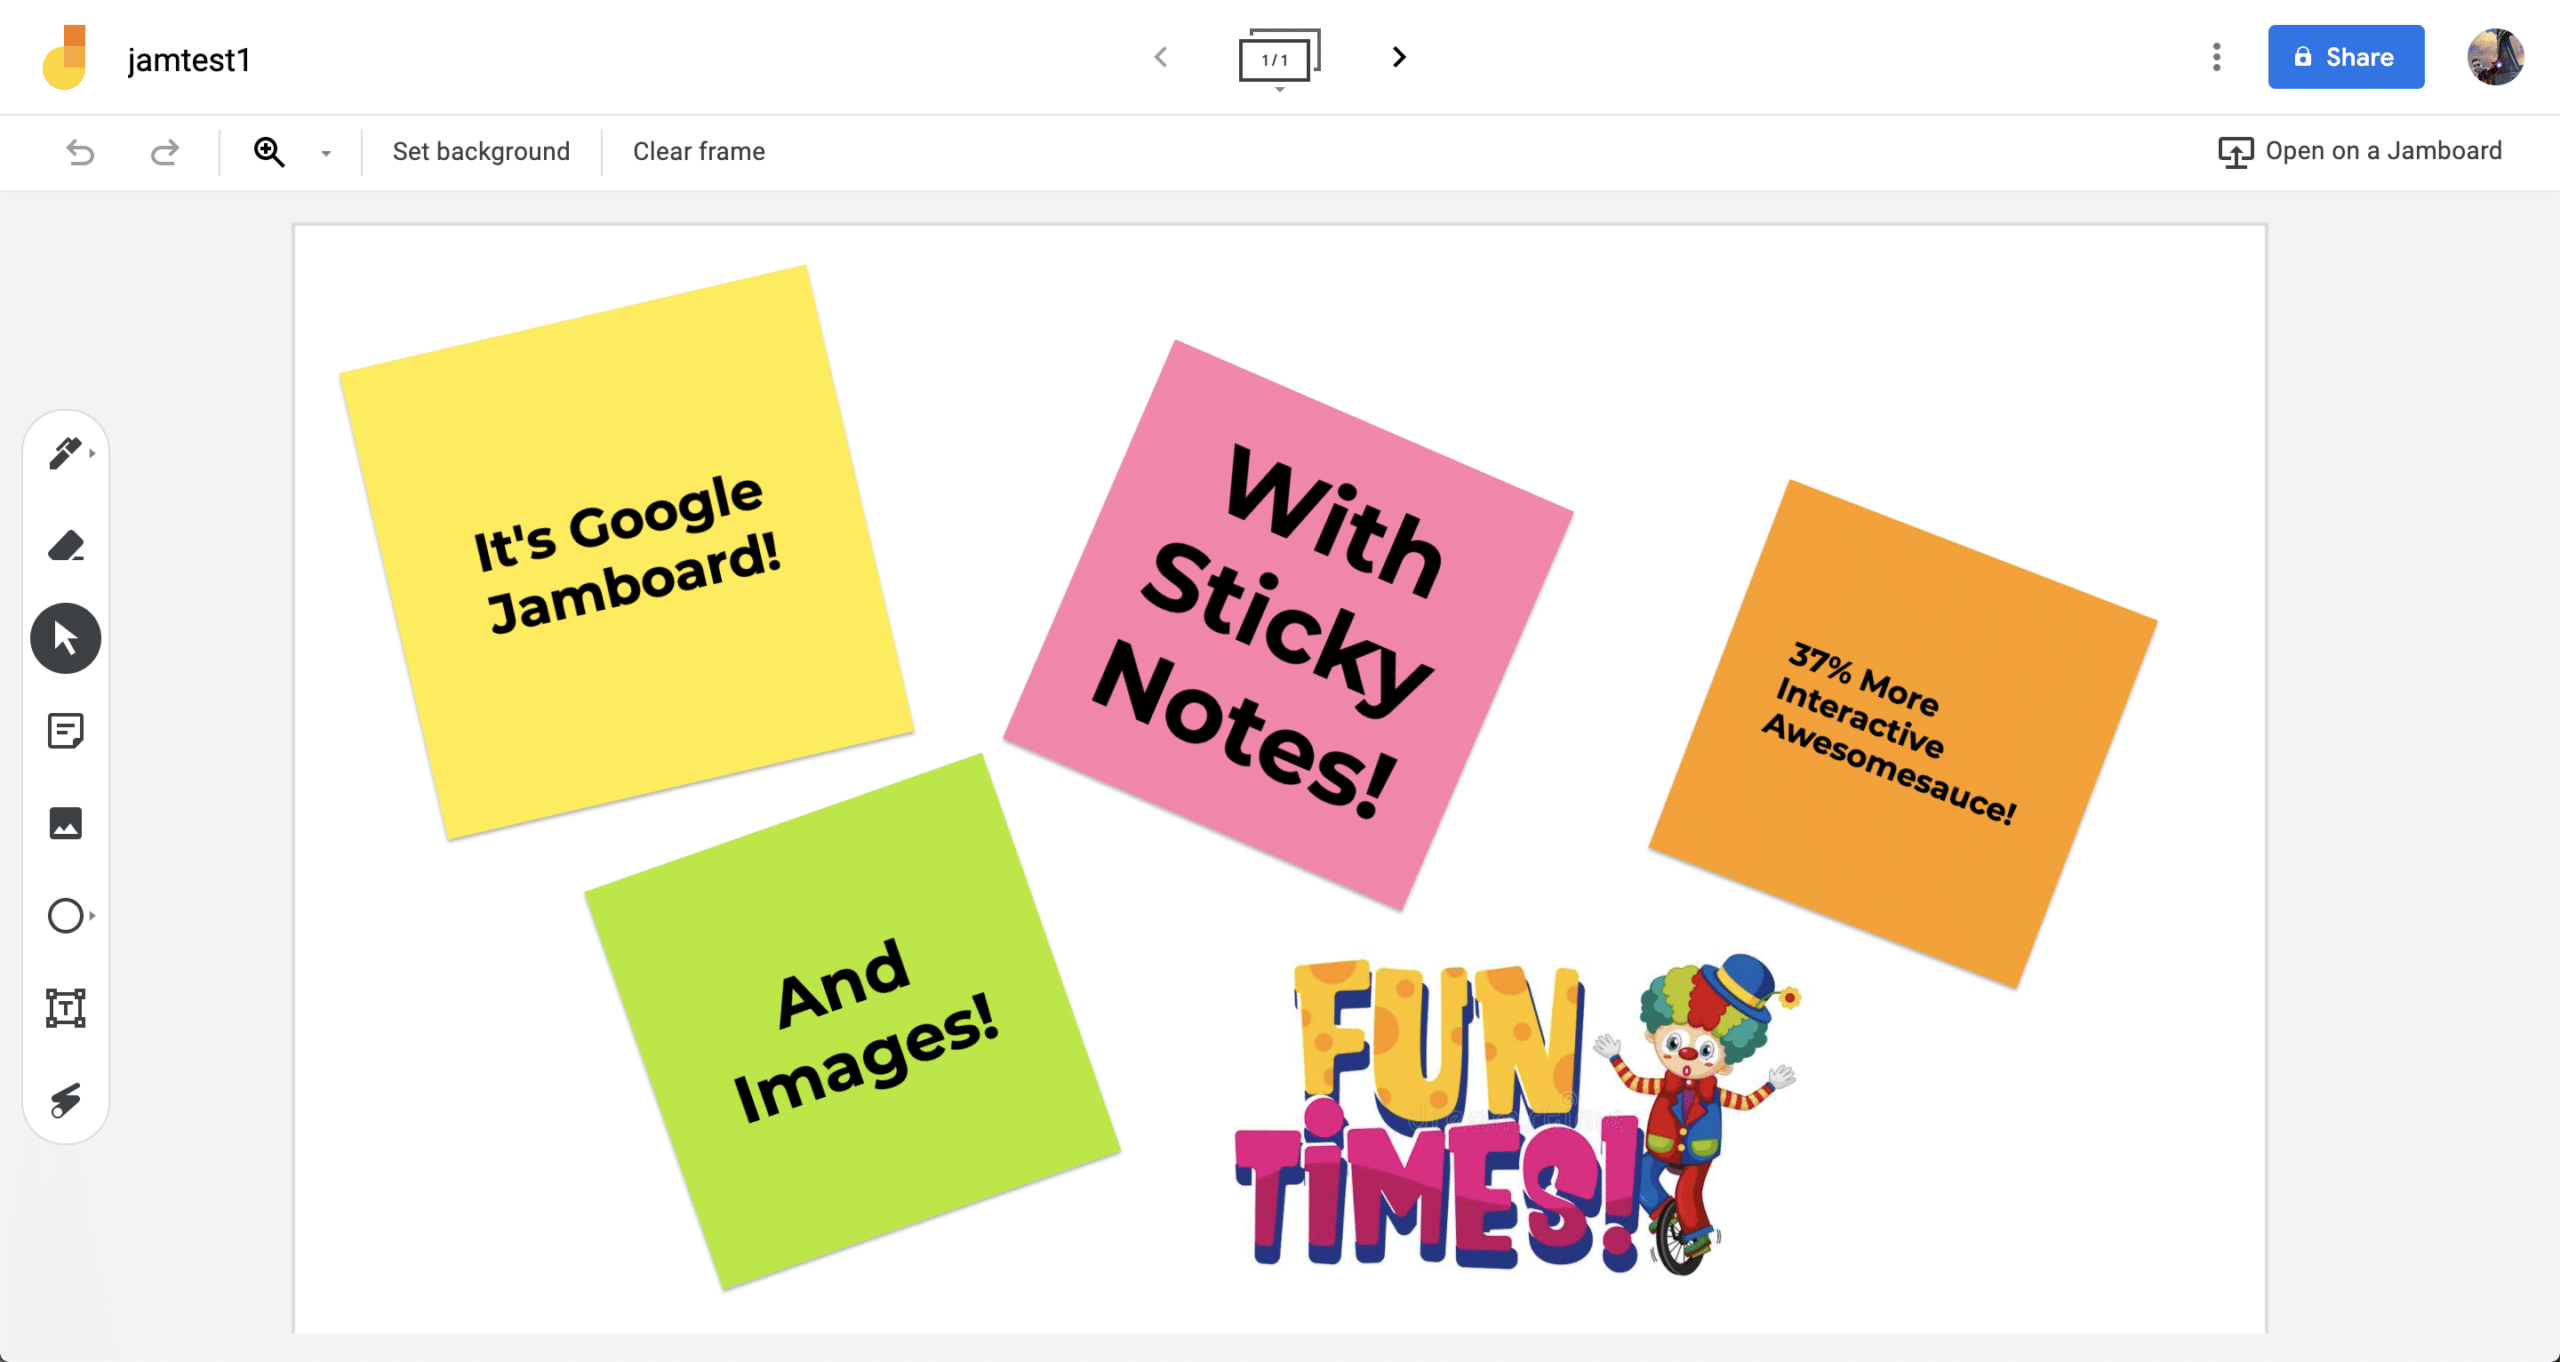This screenshot has height=1362, width=2560.
Task: Open the zoom level dropdown
Action: tap(324, 152)
